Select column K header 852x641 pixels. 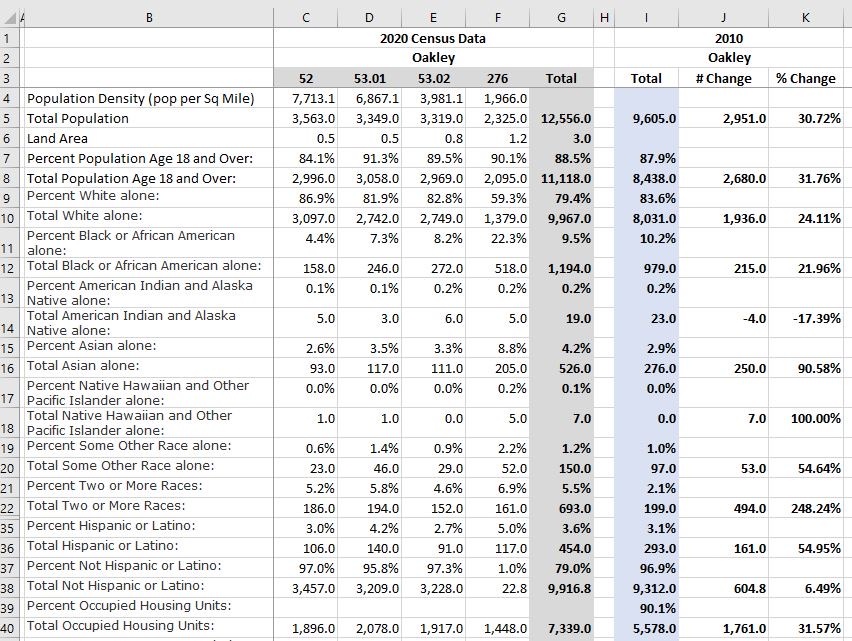pos(806,18)
